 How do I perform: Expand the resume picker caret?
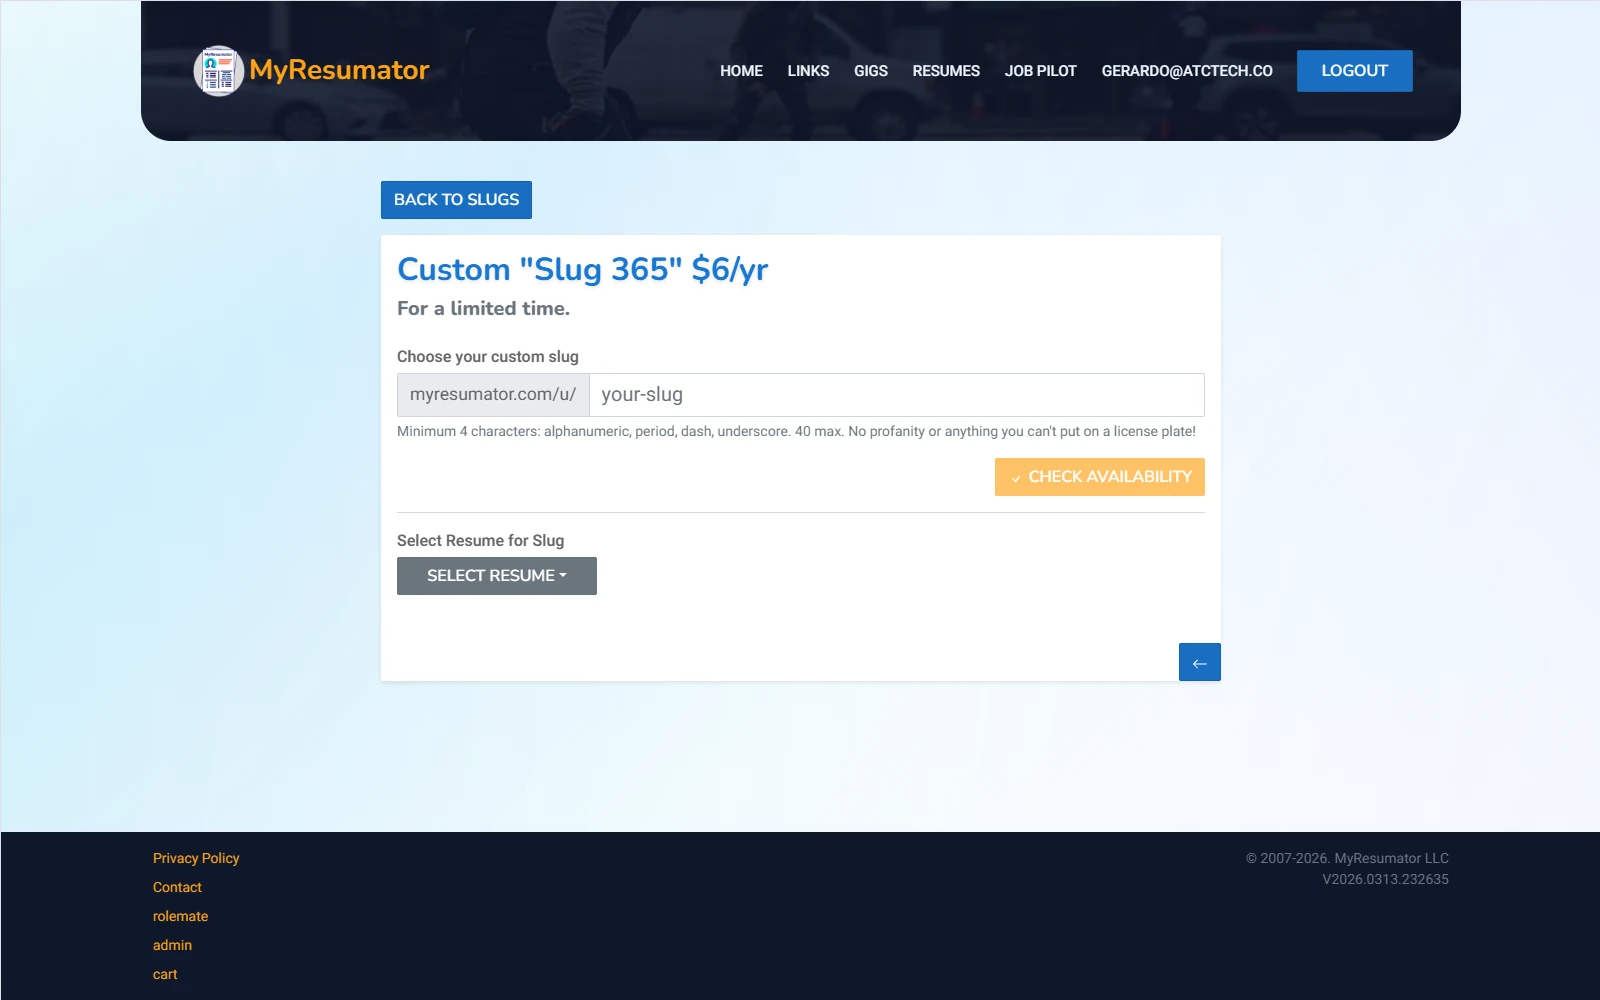561,575
